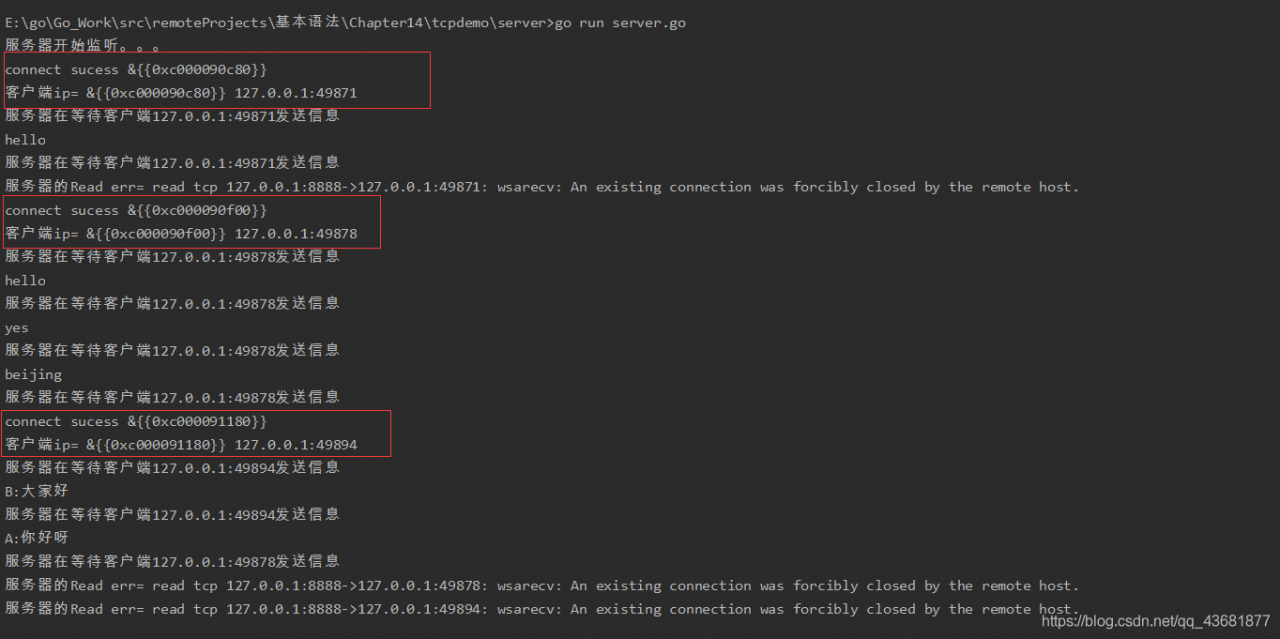Image resolution: width=1280 pixels, height=639 pixels.
Task: Click the 'yes' message line
Action: pyautogui.click(x=17, y=328)
